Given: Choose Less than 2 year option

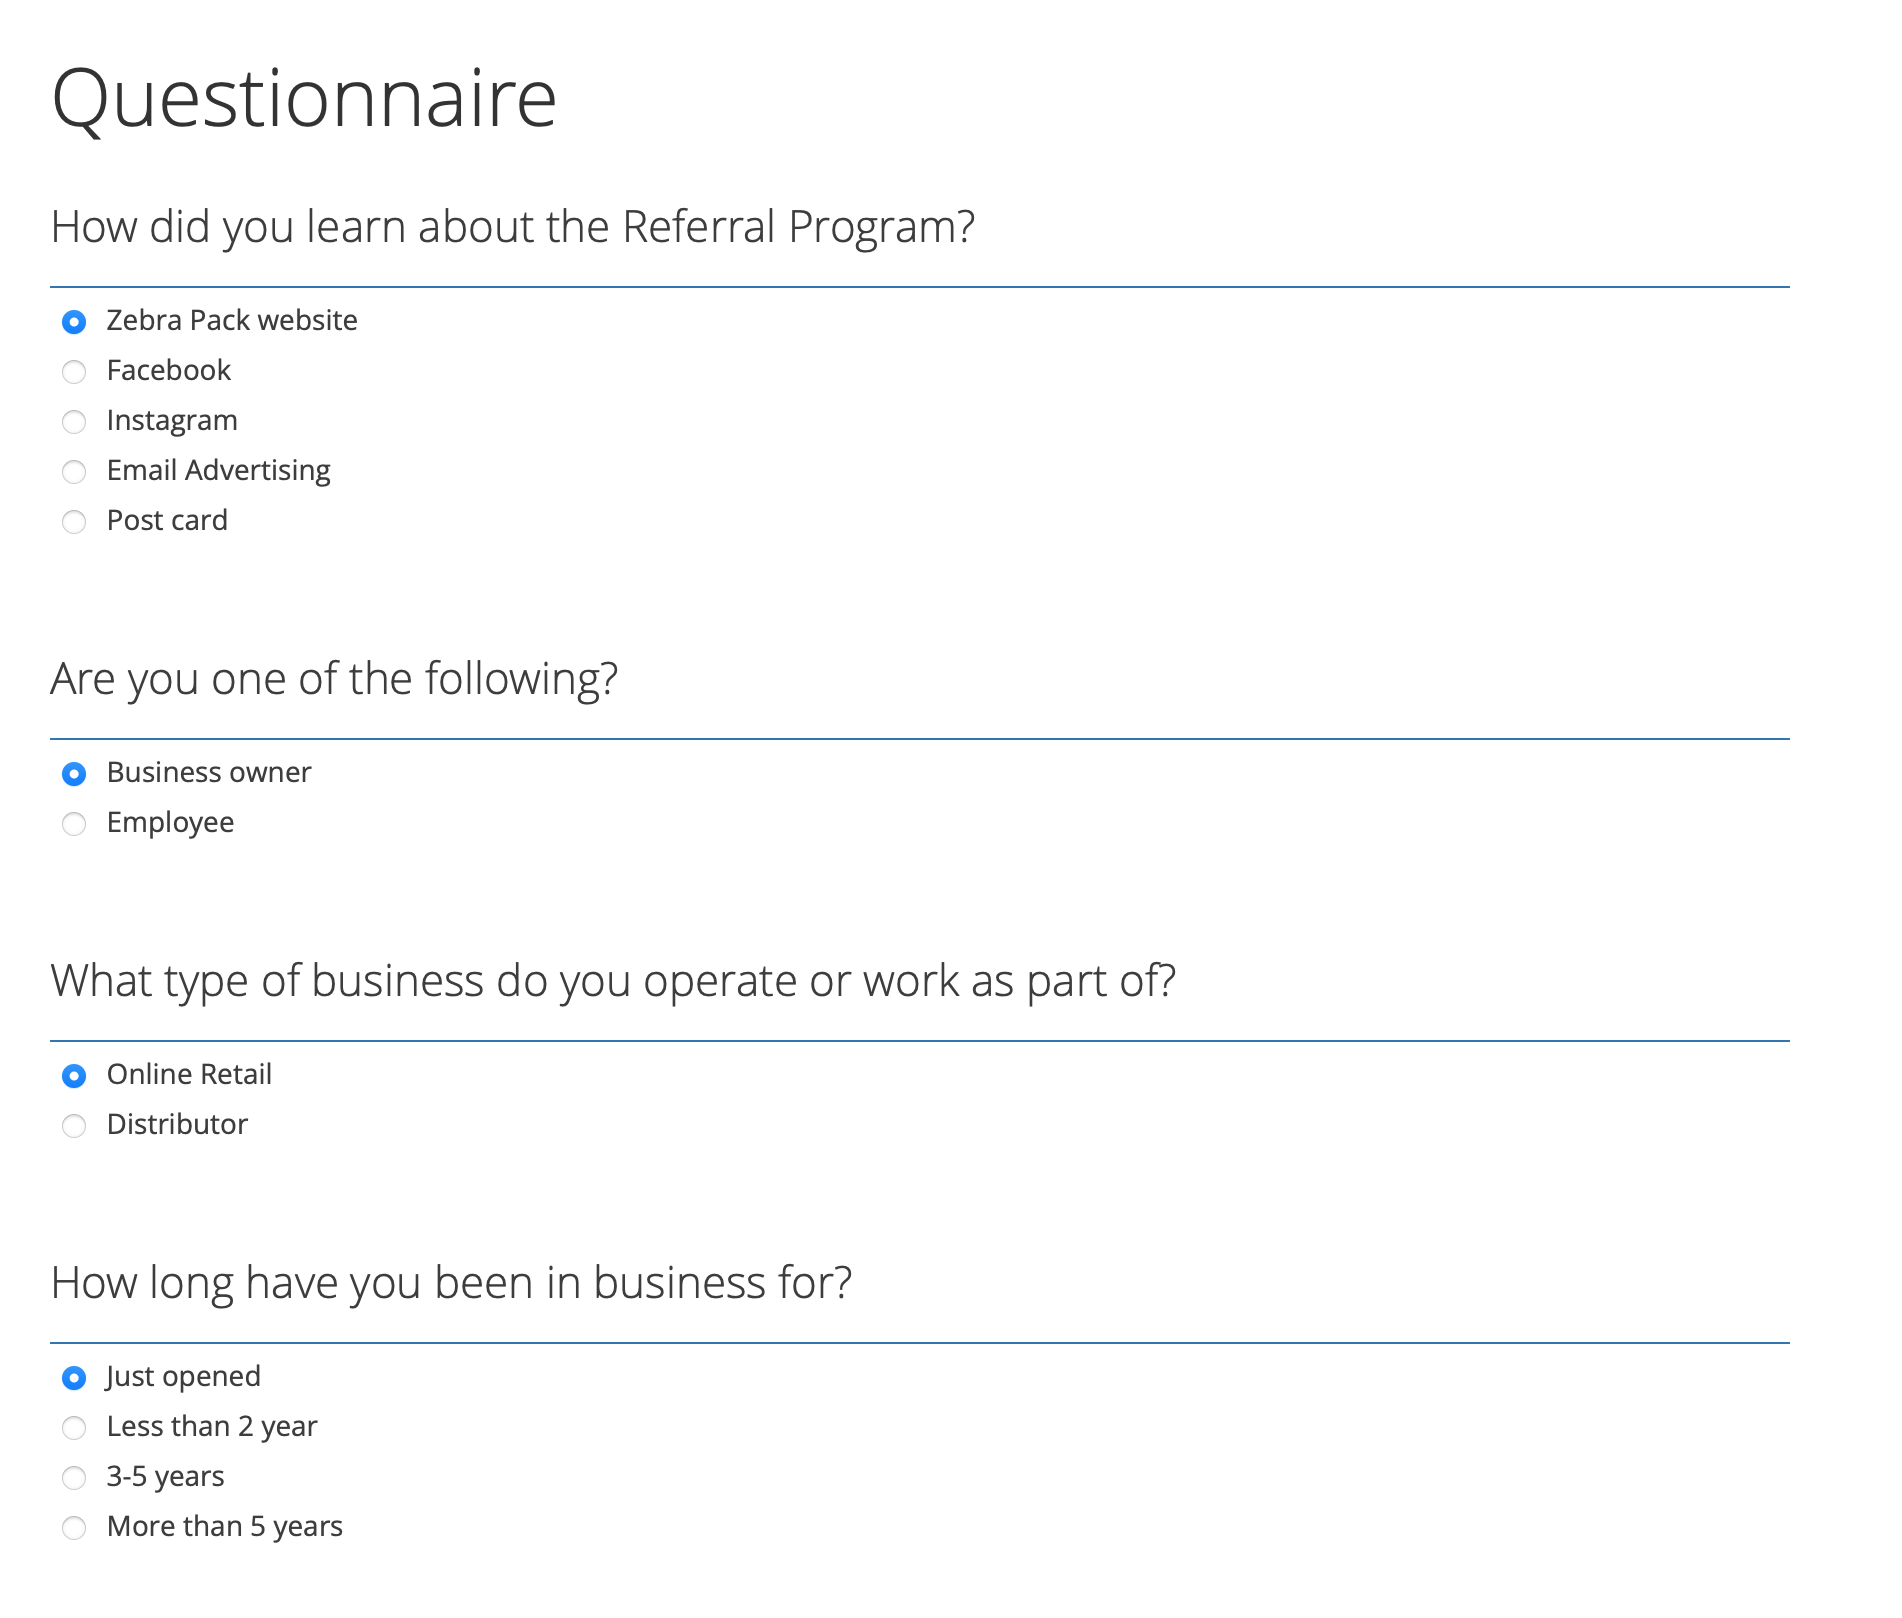Looking at the screenshot, I should tap(74, 1428).
